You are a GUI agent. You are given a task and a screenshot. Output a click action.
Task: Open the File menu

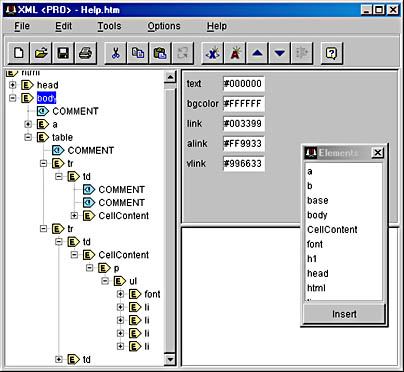pos(22,26)
